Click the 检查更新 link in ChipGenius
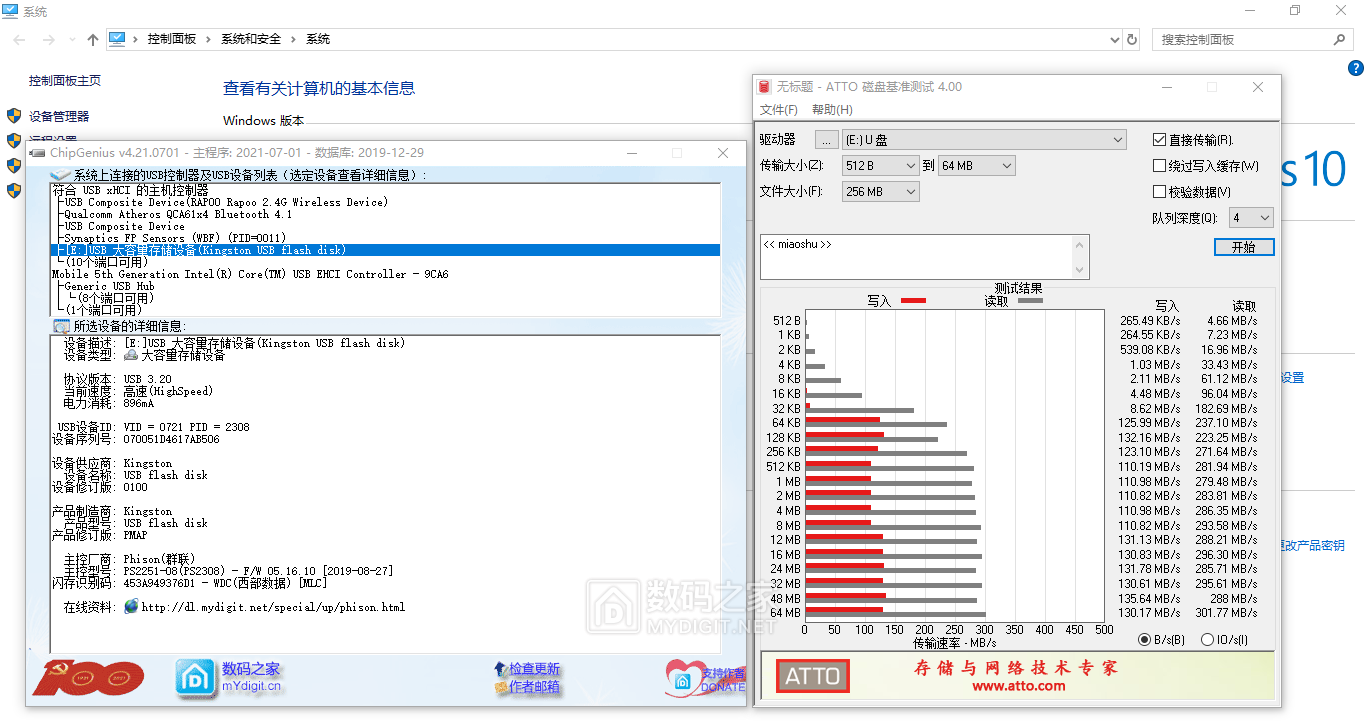The image size is (1366, 728). (534, 669)
